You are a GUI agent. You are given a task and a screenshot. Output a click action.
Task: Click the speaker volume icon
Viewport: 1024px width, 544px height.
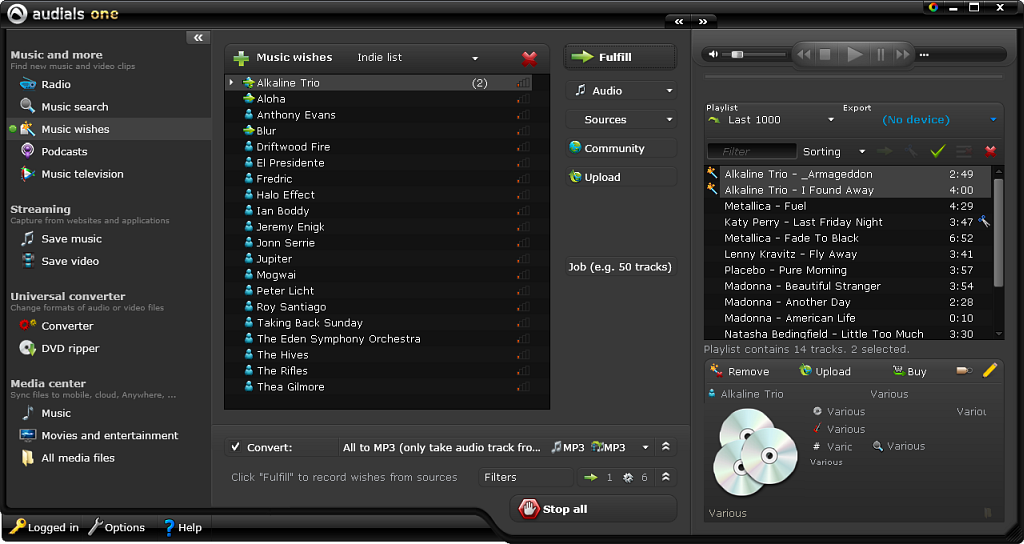point(714,54)
